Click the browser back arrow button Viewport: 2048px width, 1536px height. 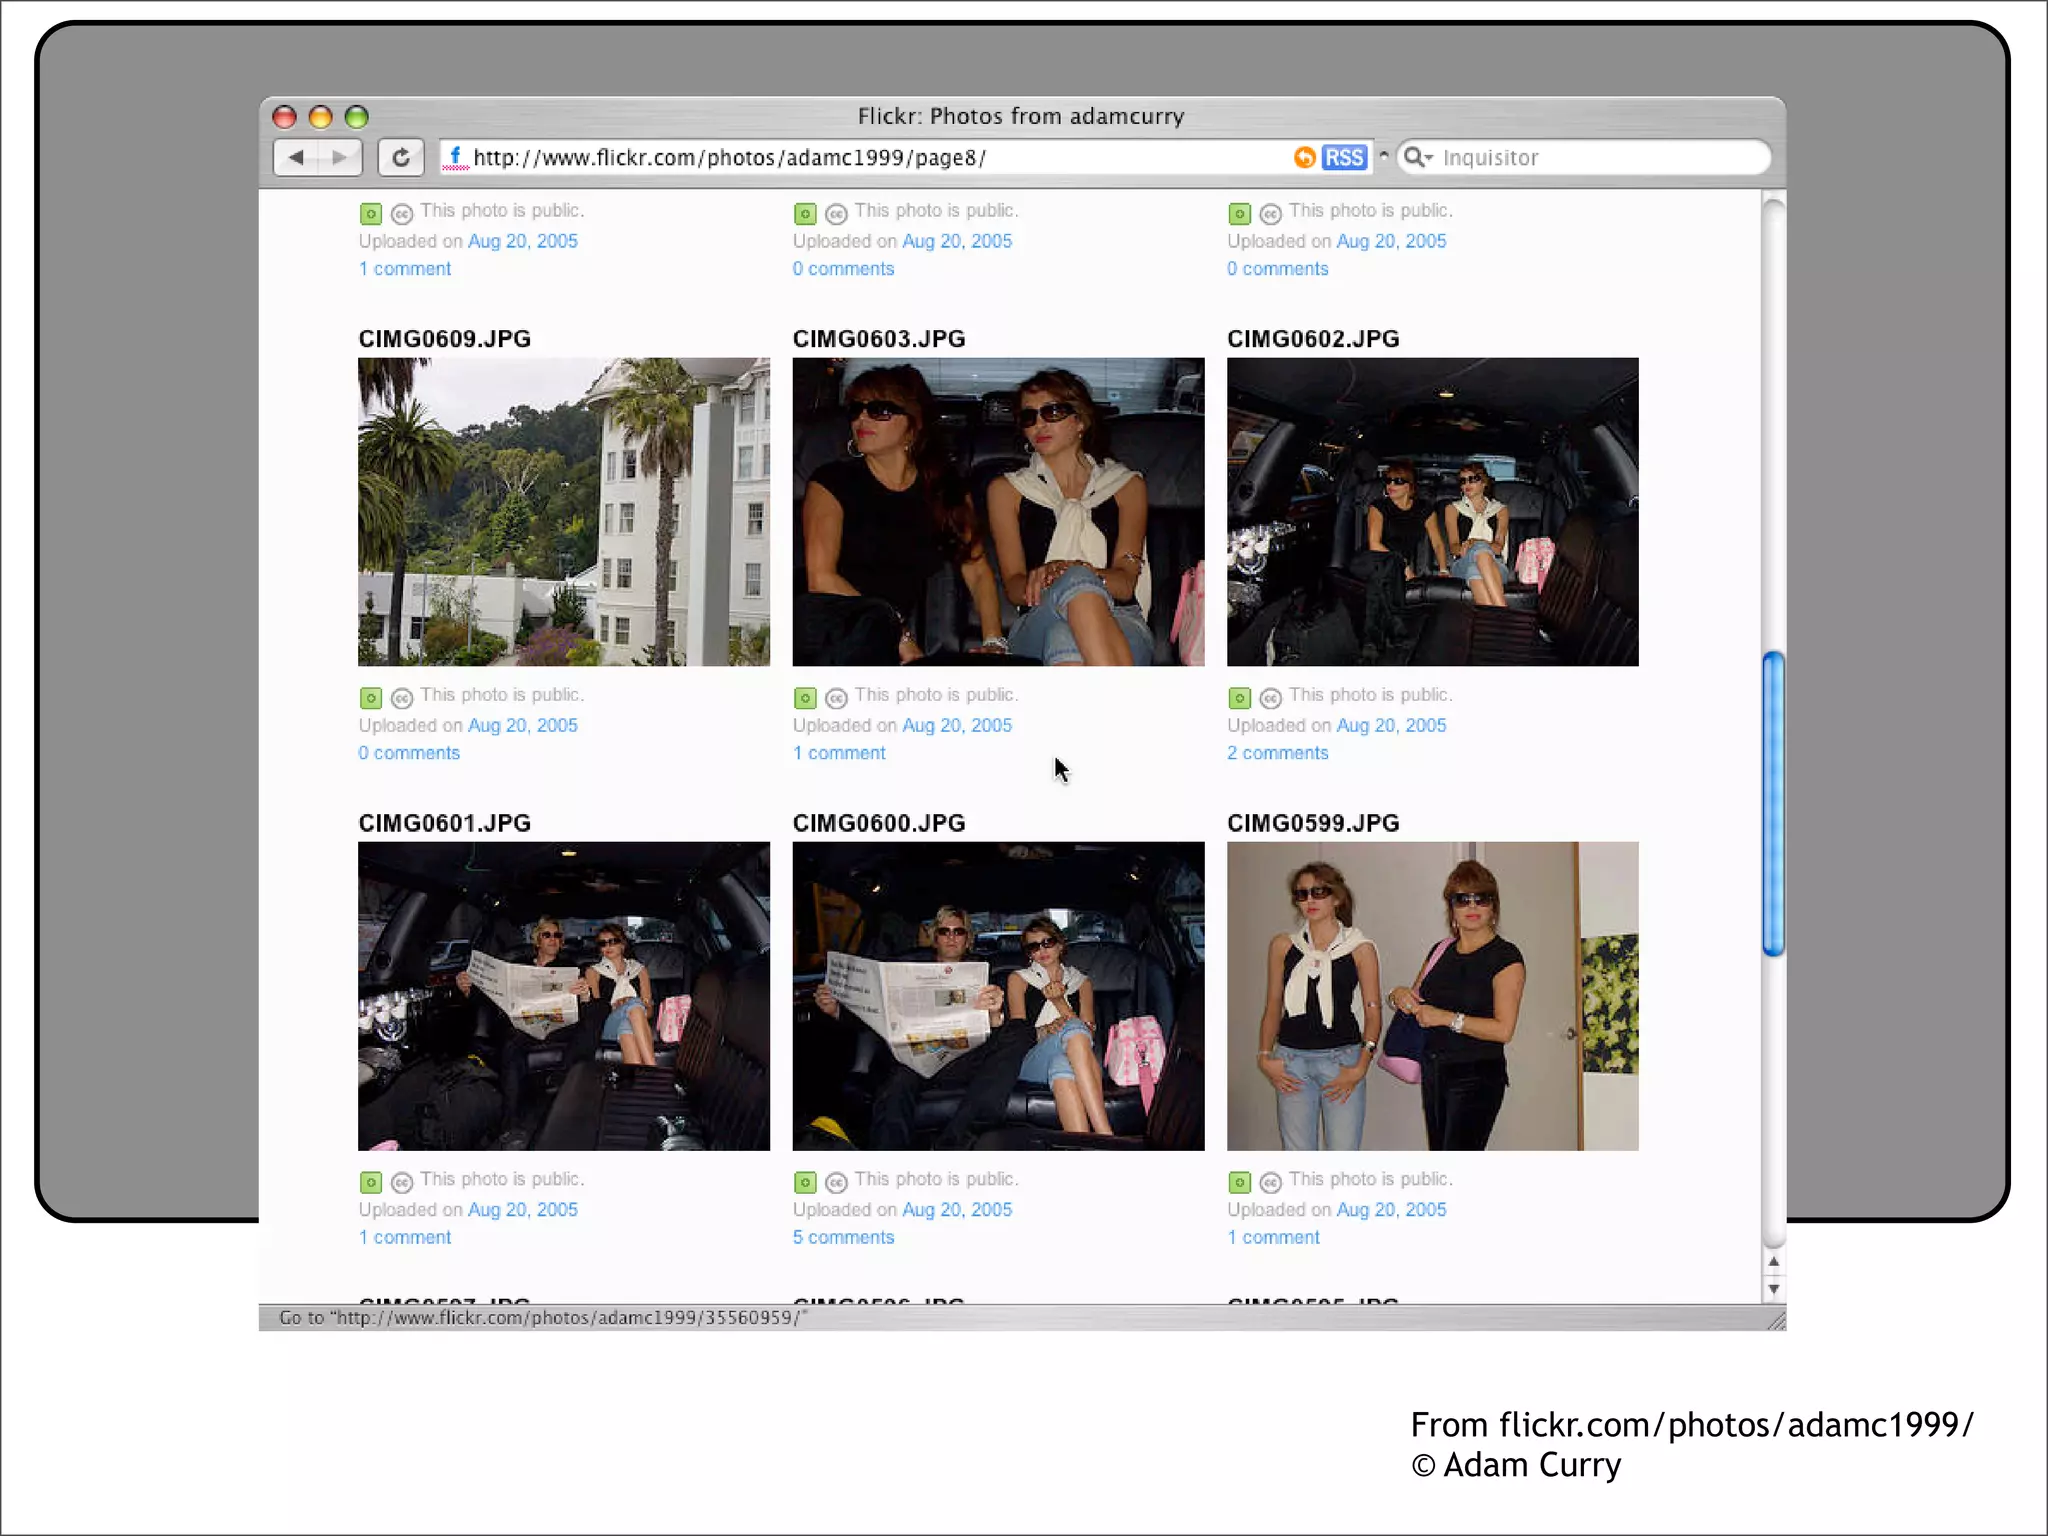[296, 158]
